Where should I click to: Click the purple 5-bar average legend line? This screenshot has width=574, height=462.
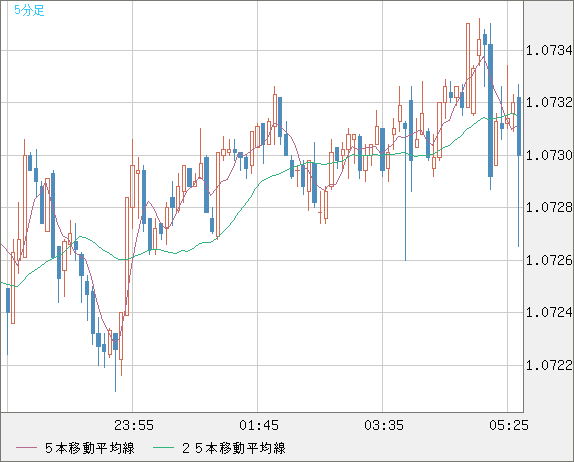(26, 448)
